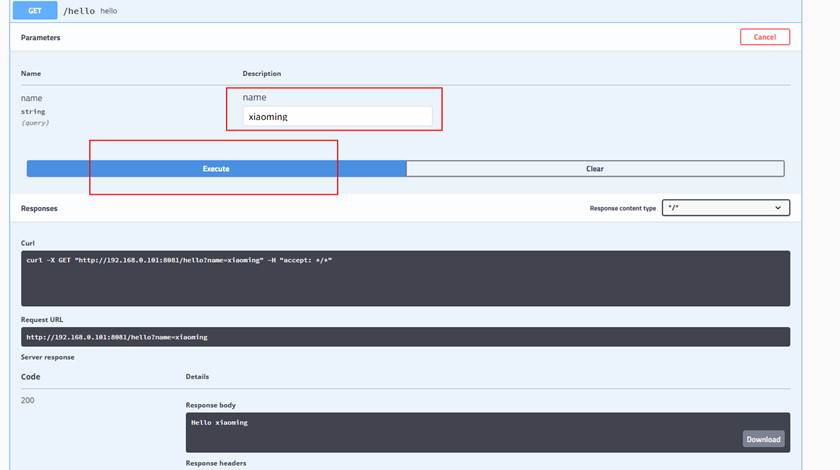Click the Responses section header

click(39, 208)
